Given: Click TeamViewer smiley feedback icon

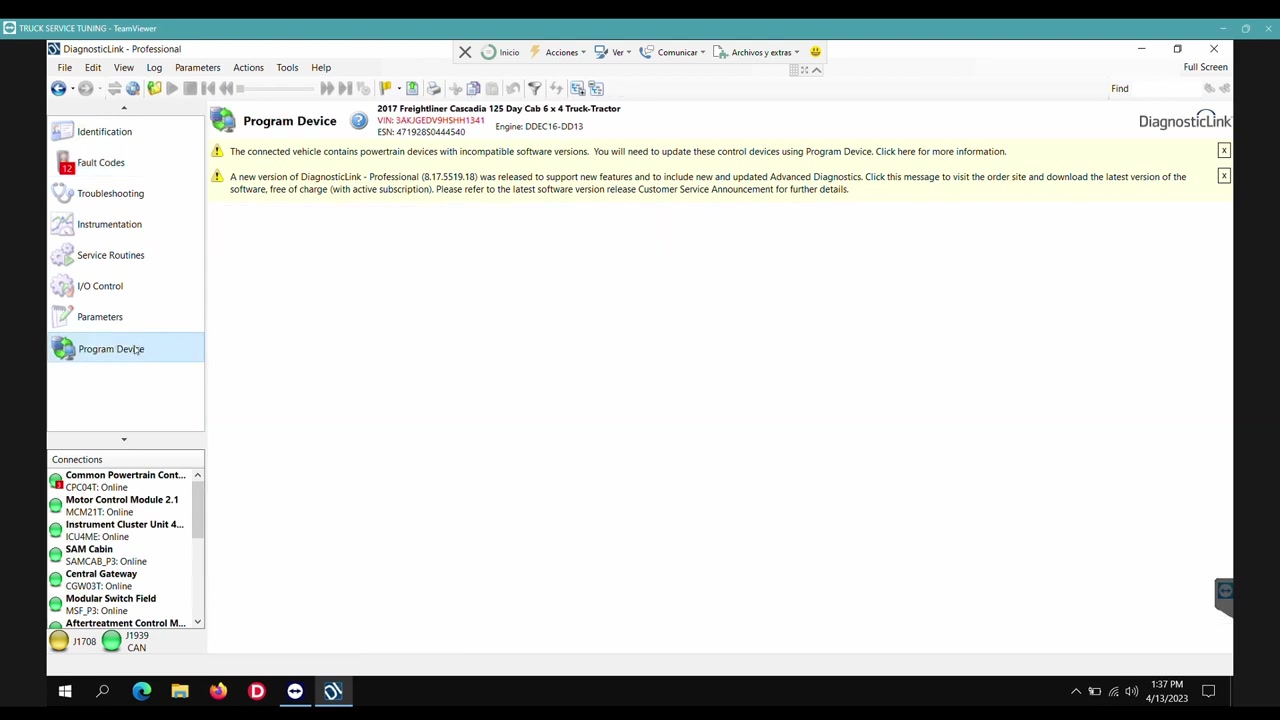Looking at the screenshot, I should pyautogui.click(x=816, y=52).
